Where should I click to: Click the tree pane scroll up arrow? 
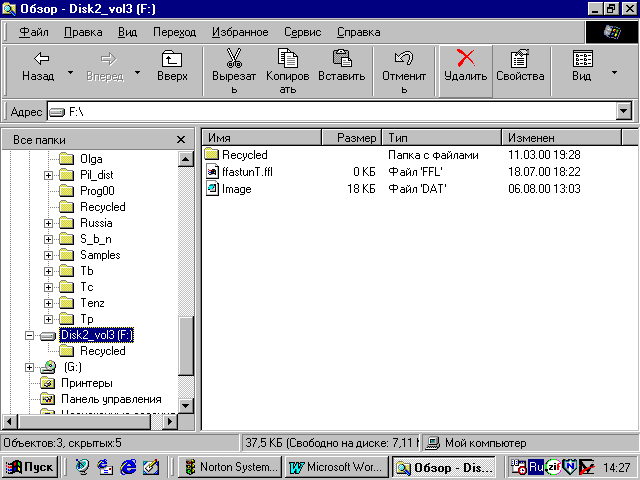tap(185, 159)
